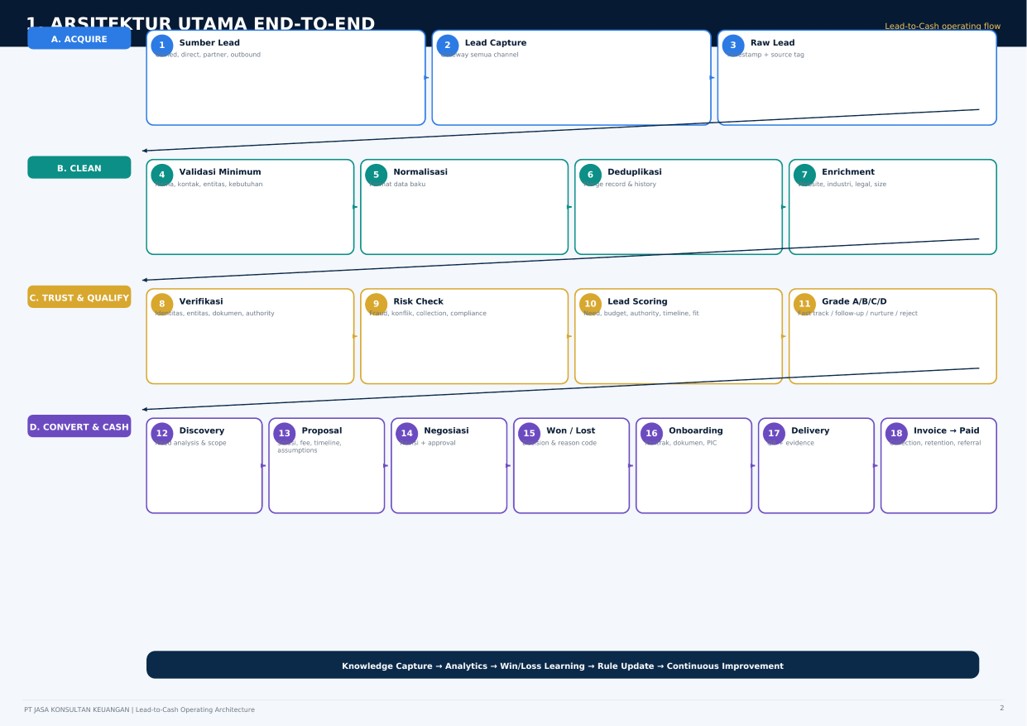Select the number 7 badge on Enrichment
Image resolution: width=1027 pixels, height=726 pixels.
point(804,174)
